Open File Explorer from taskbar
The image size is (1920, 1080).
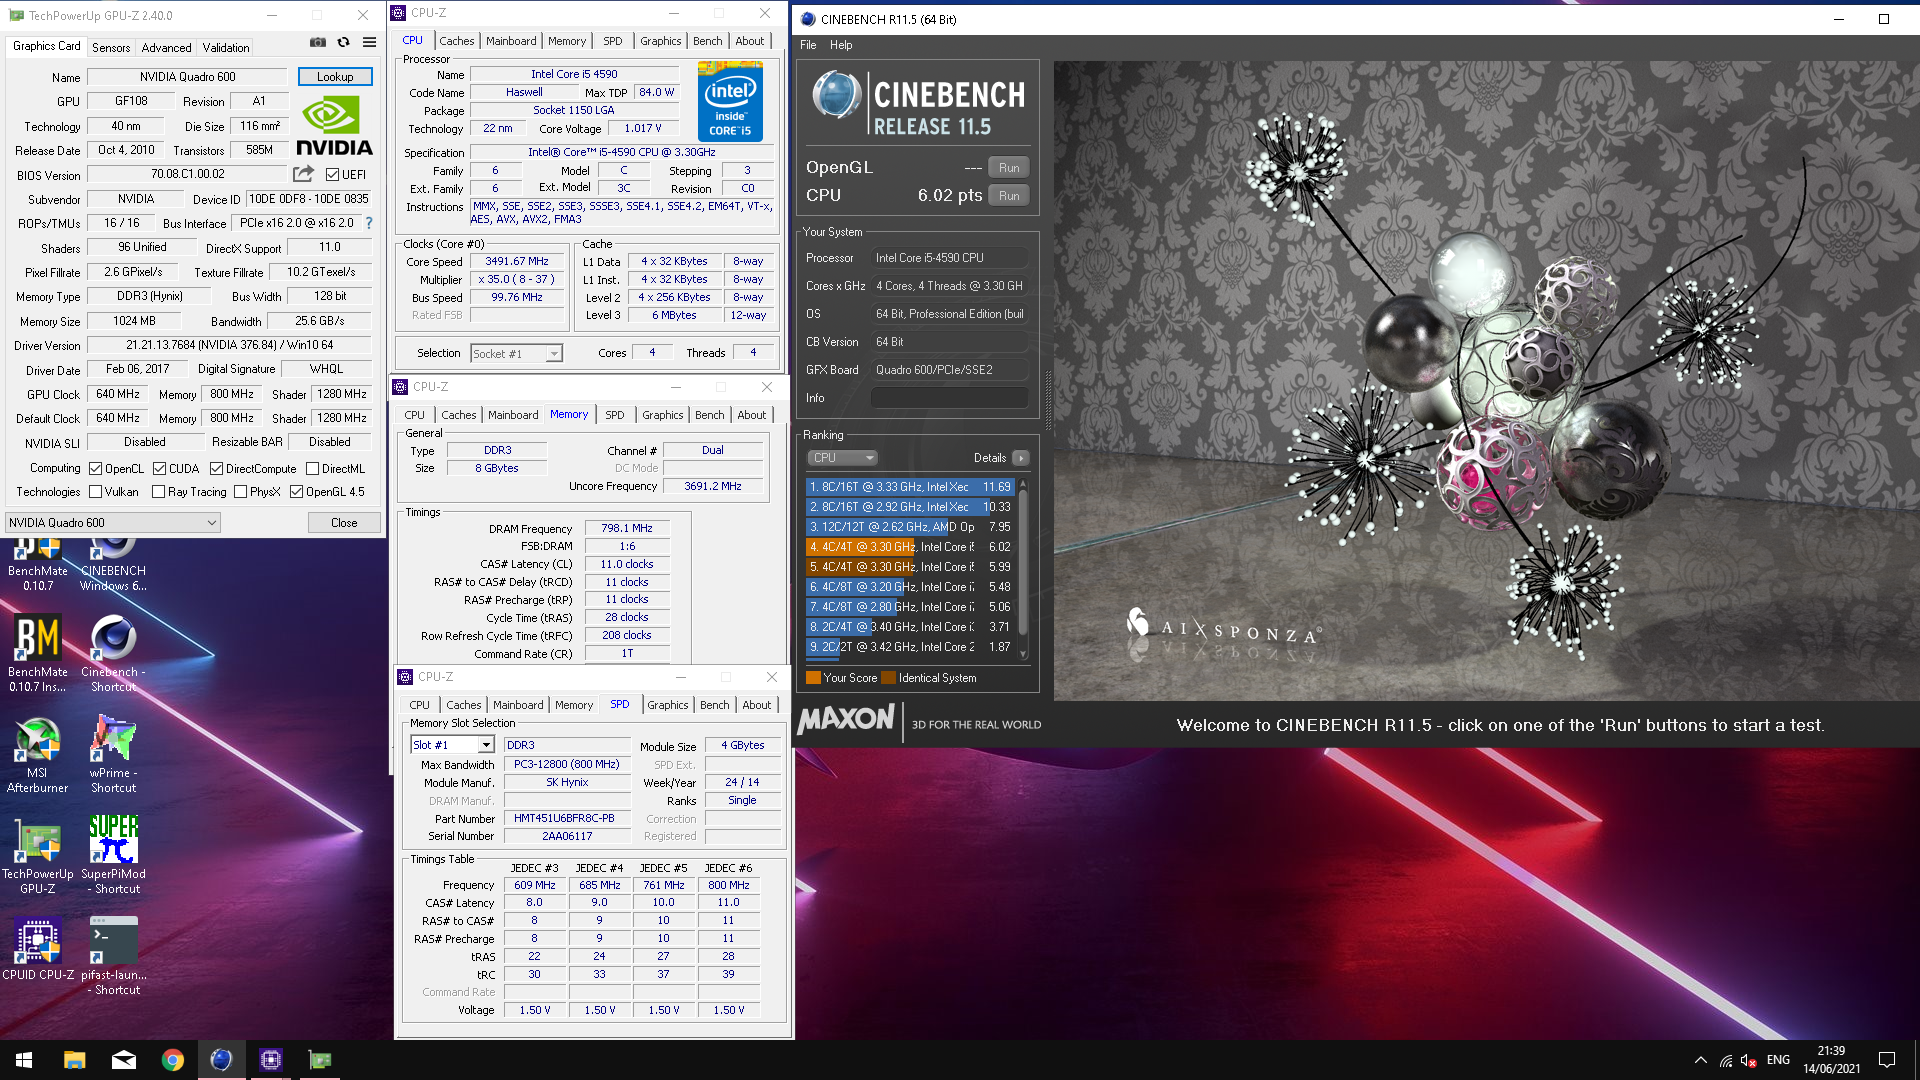pyautogui.click(x=74, y=1060)
